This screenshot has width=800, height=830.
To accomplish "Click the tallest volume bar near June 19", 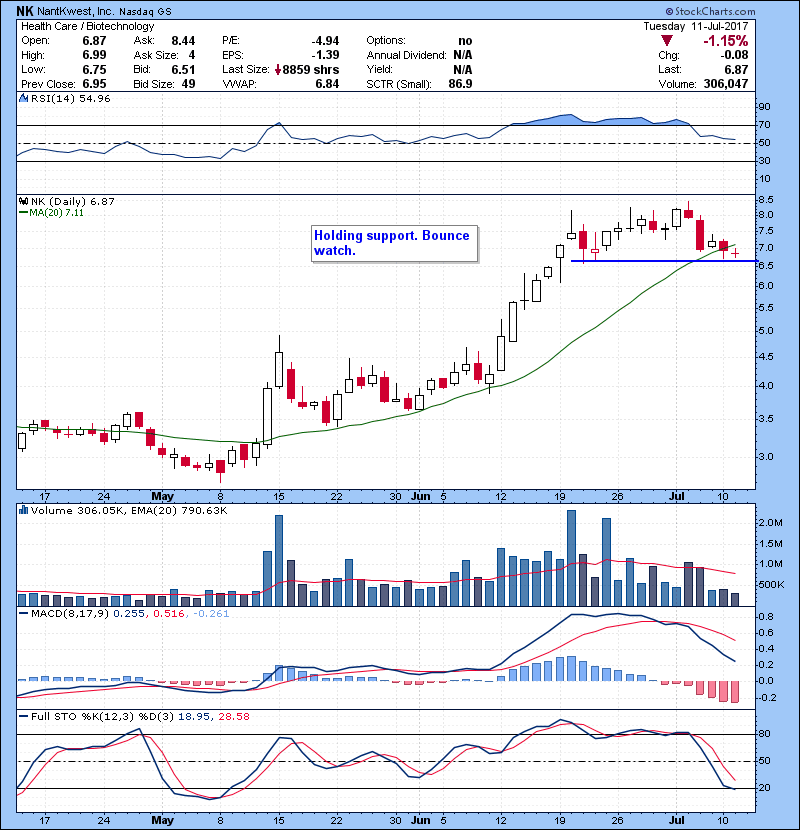I will point(571,558).
